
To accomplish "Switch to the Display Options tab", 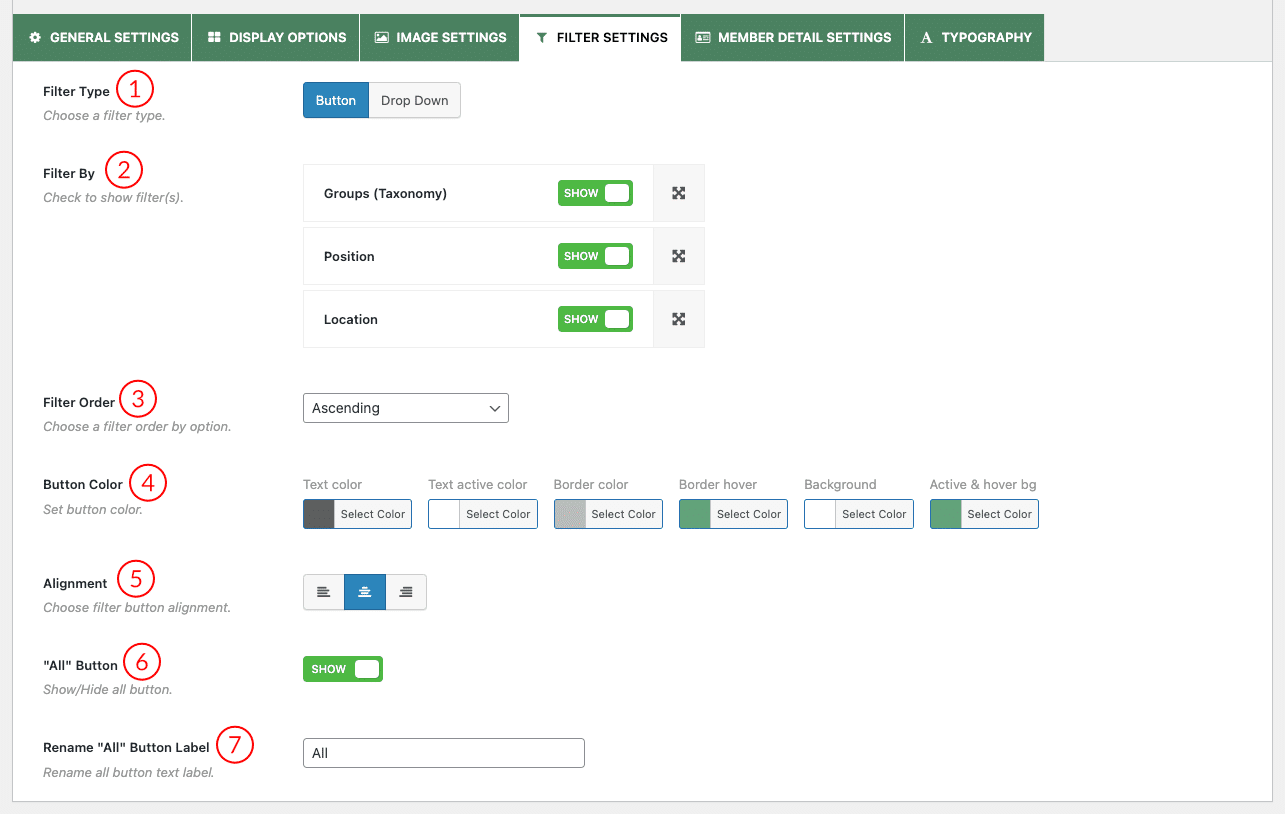I will [x=276, y=38].
